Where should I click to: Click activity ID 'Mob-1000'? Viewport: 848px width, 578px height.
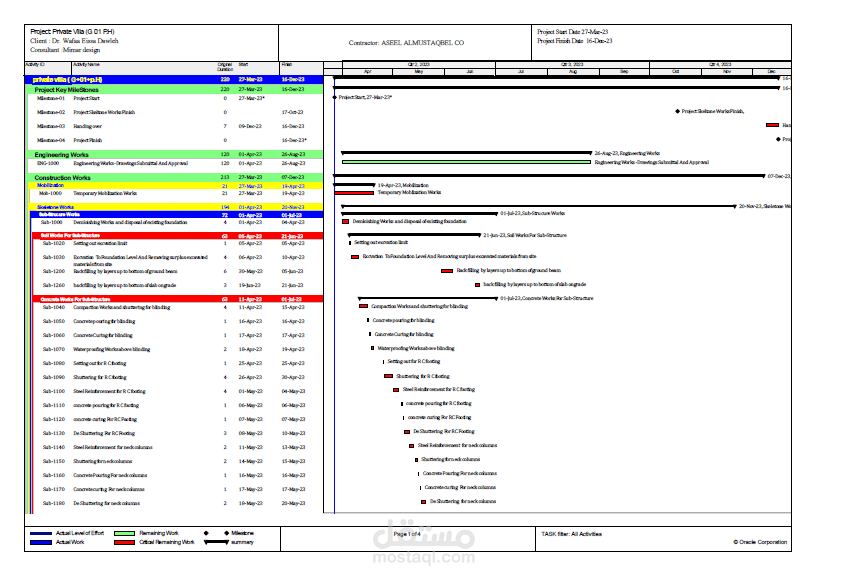click(x=50, y=194)
